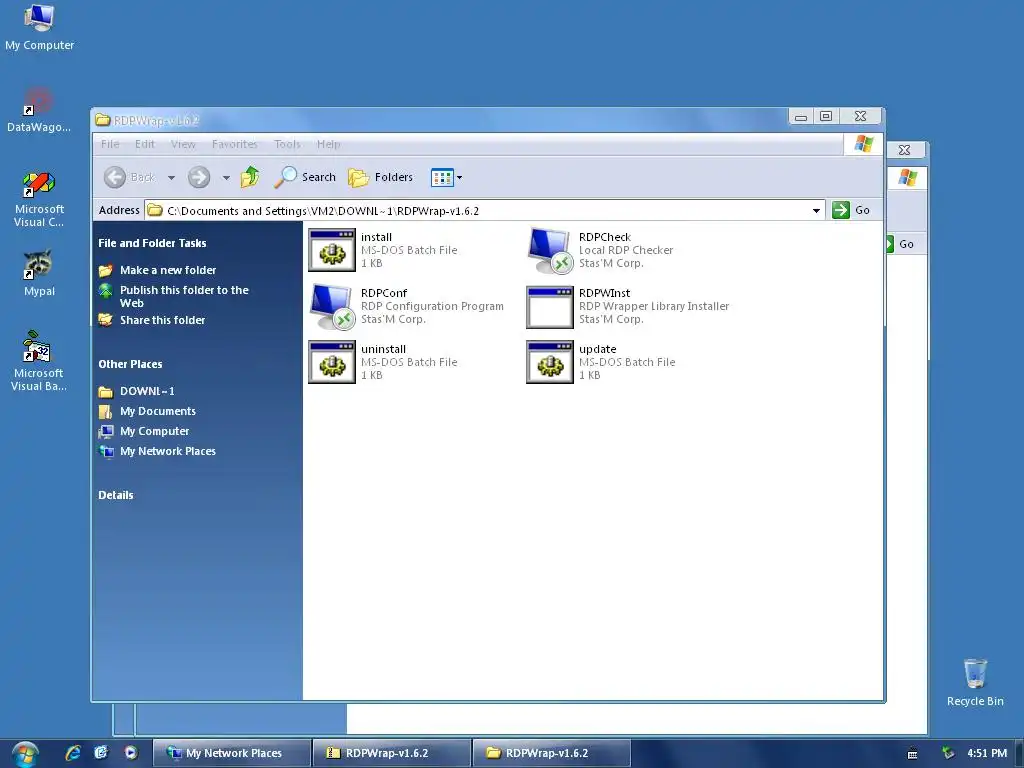The width and height of the screenshot is (1024, 768).
Task: Expand the Address bar dropdown
Action: [816, 210]
